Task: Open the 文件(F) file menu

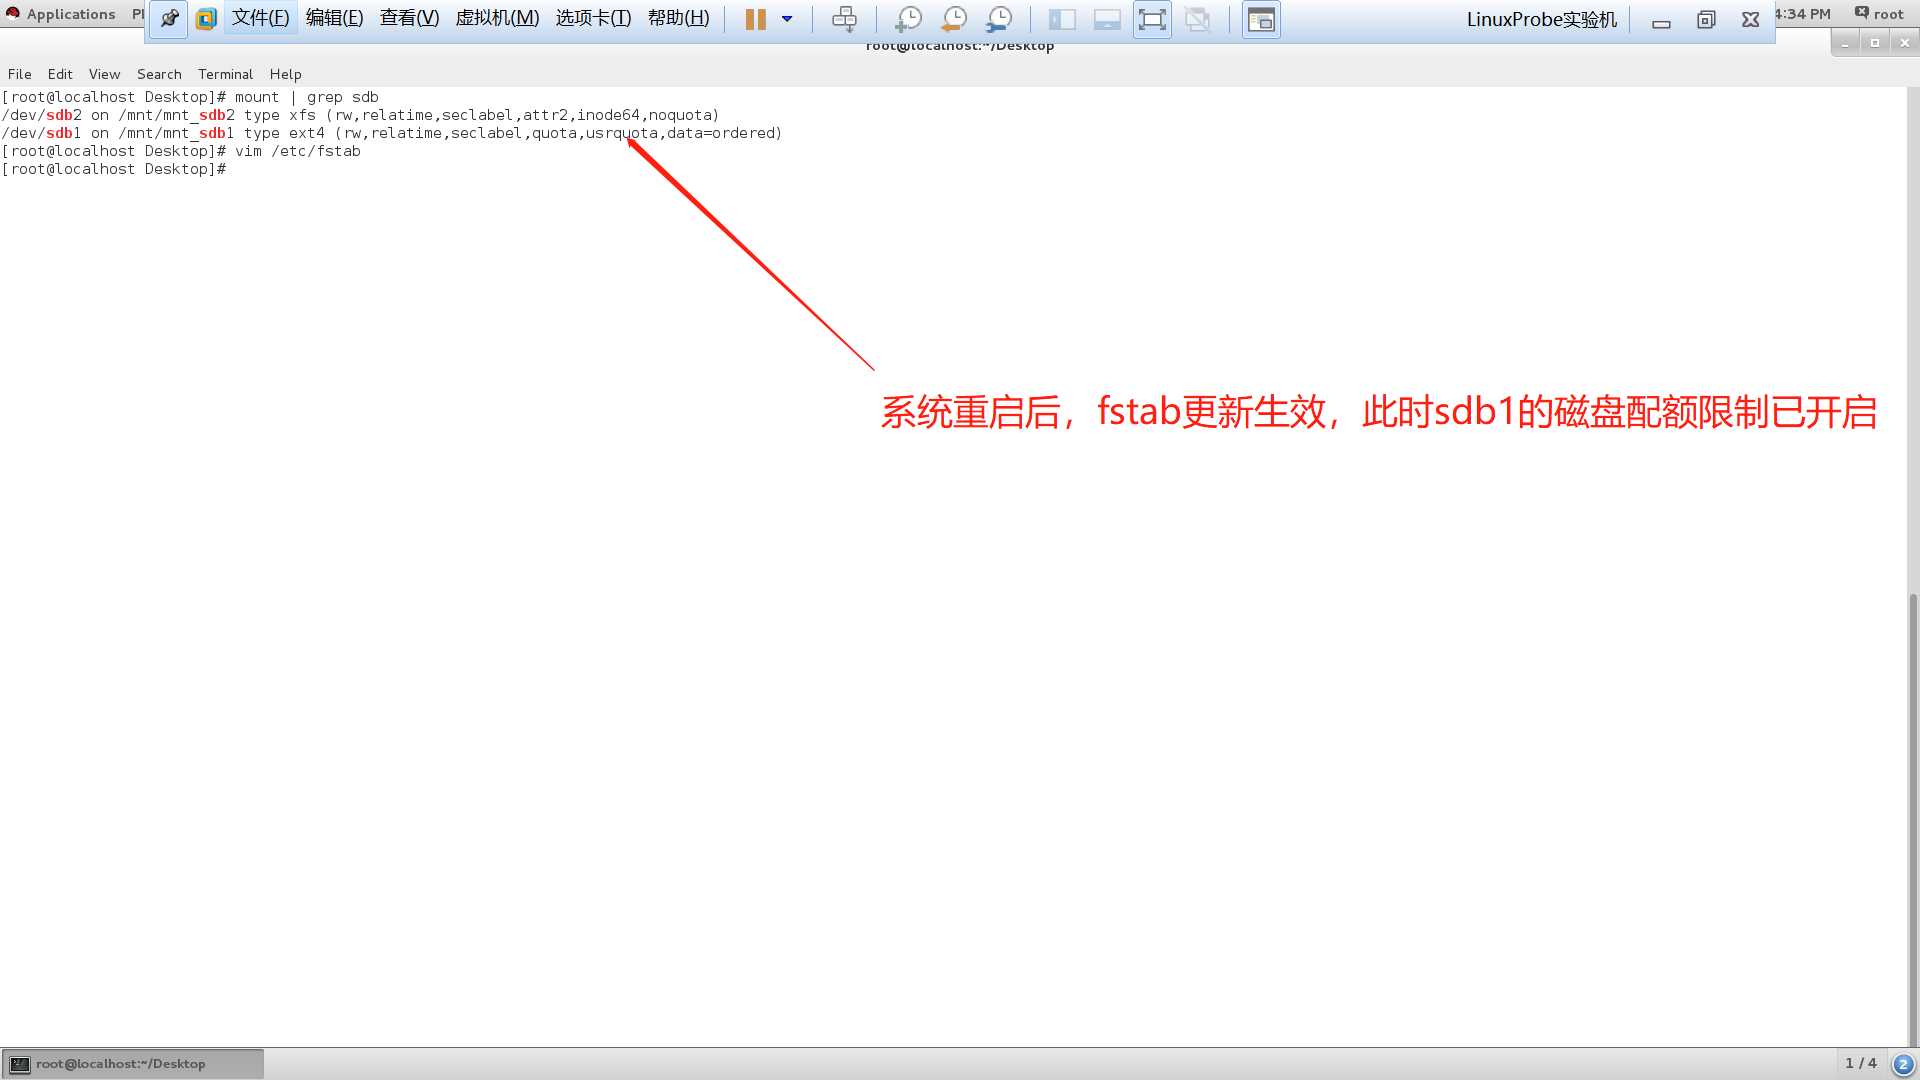Action: tap(260, 18)
